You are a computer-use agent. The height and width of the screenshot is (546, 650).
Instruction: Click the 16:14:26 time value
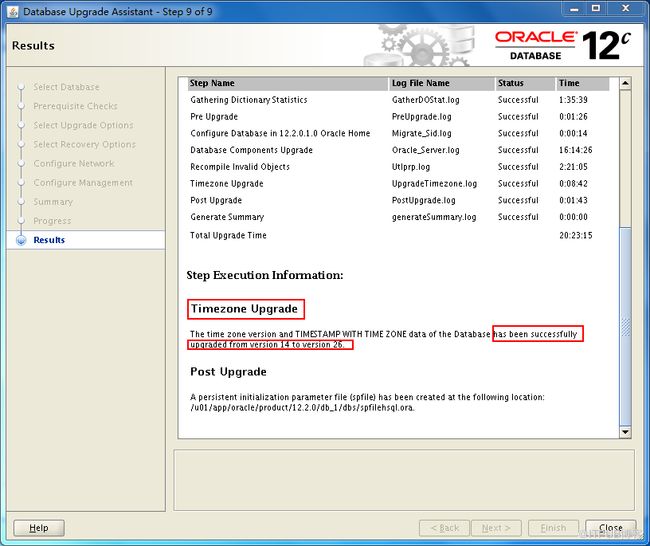pyautogui.click(x=576, y=150)
